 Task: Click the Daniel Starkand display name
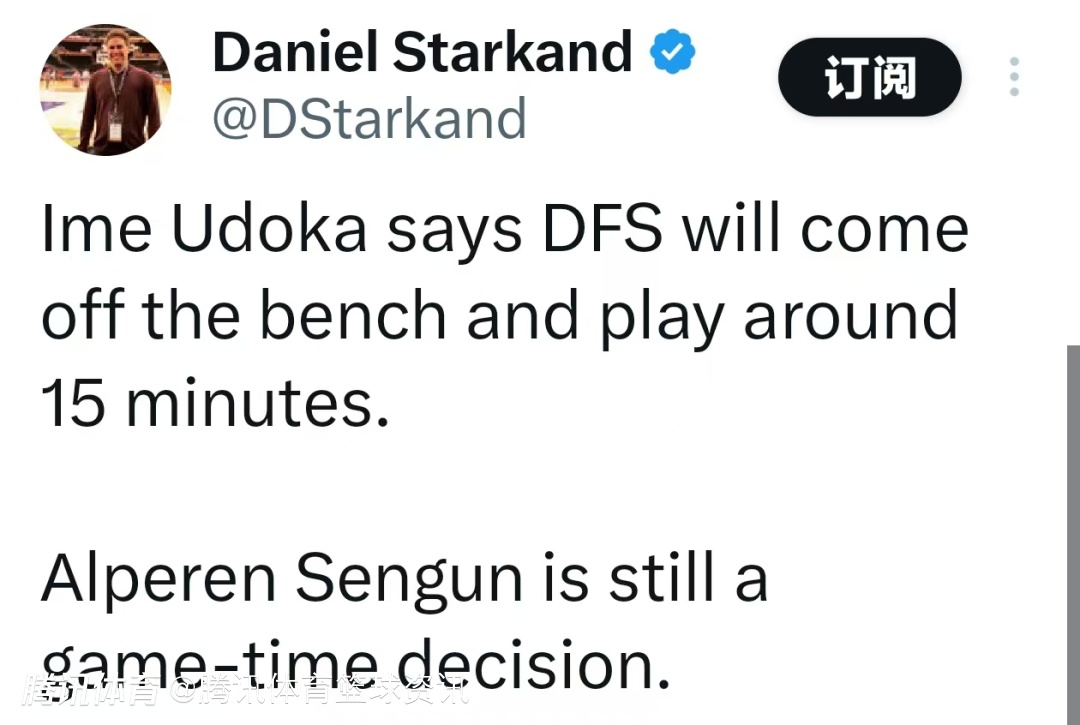tap(422, 52)
